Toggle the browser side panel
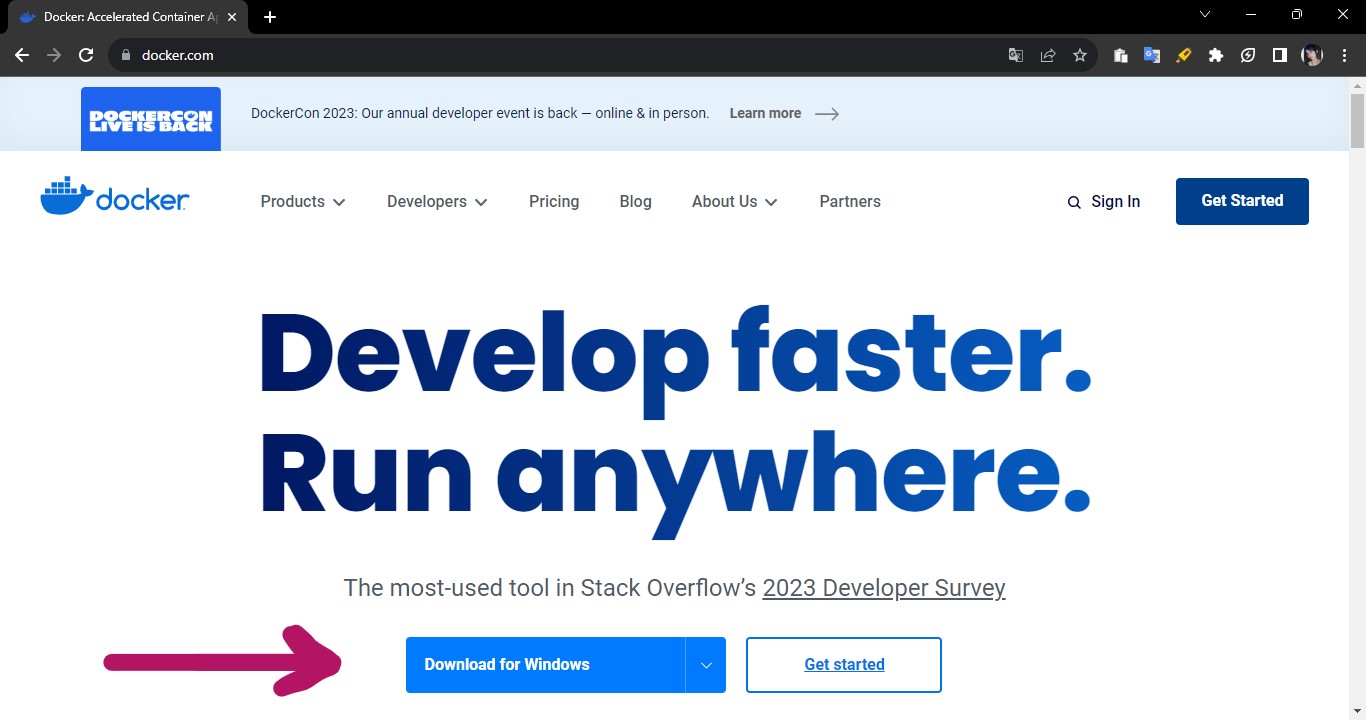Viewport: 1366px width, 720px height. tap(1280, 55)
